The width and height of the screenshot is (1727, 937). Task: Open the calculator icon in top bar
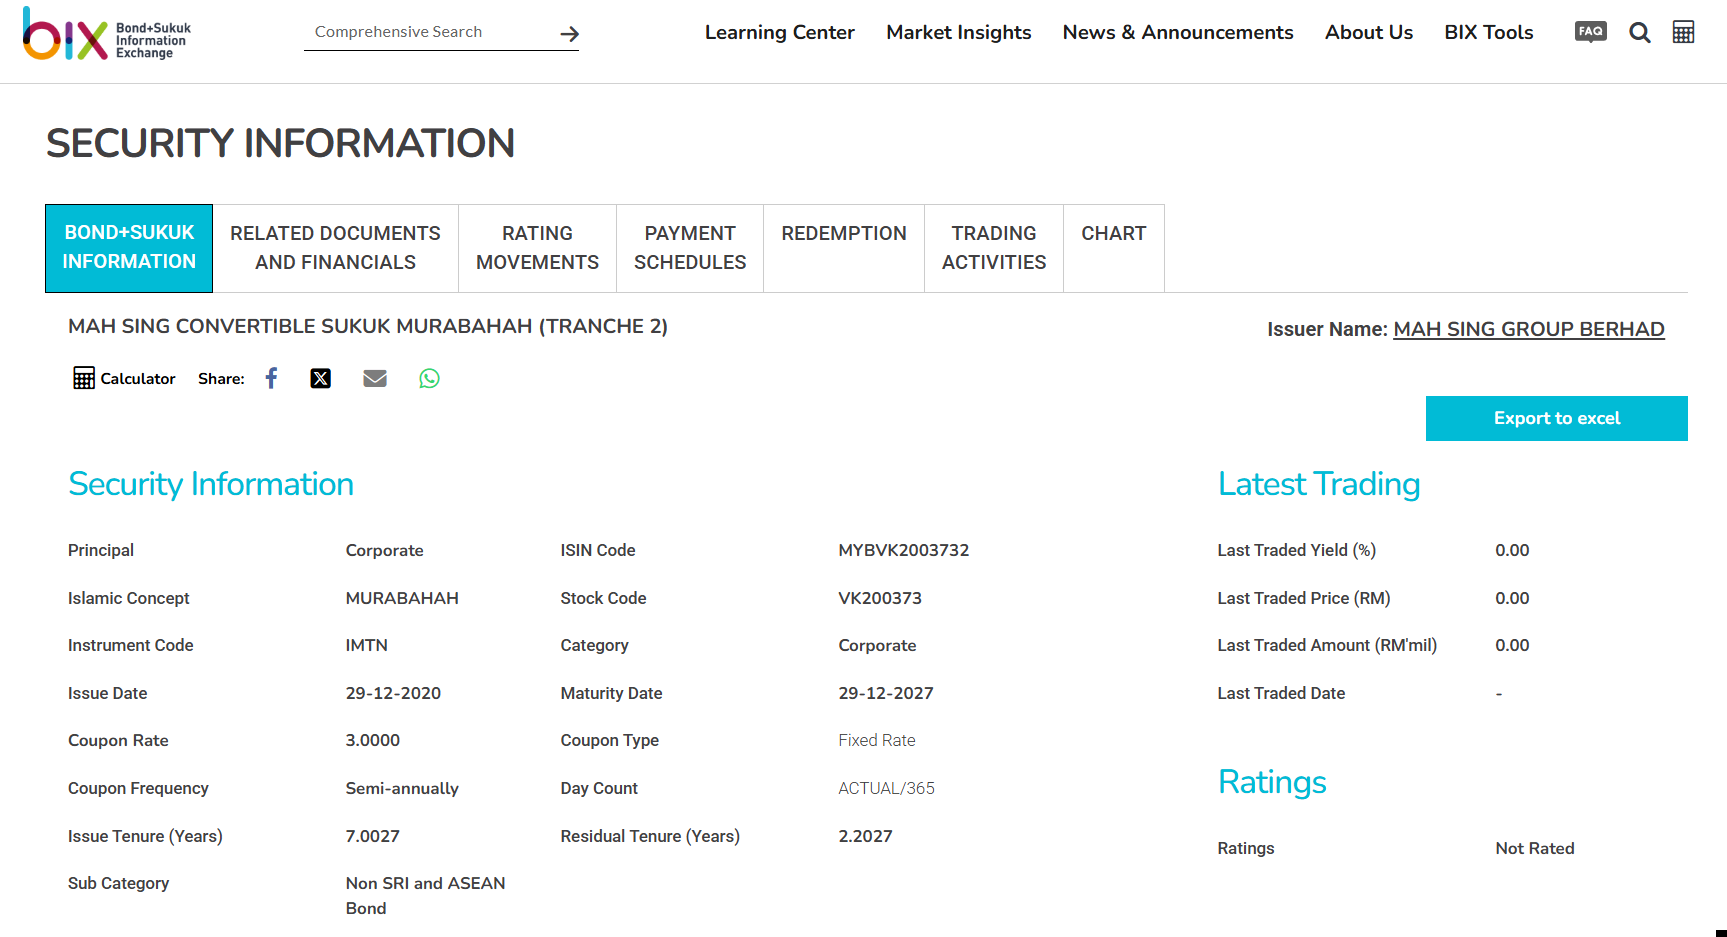(1683, 32)
